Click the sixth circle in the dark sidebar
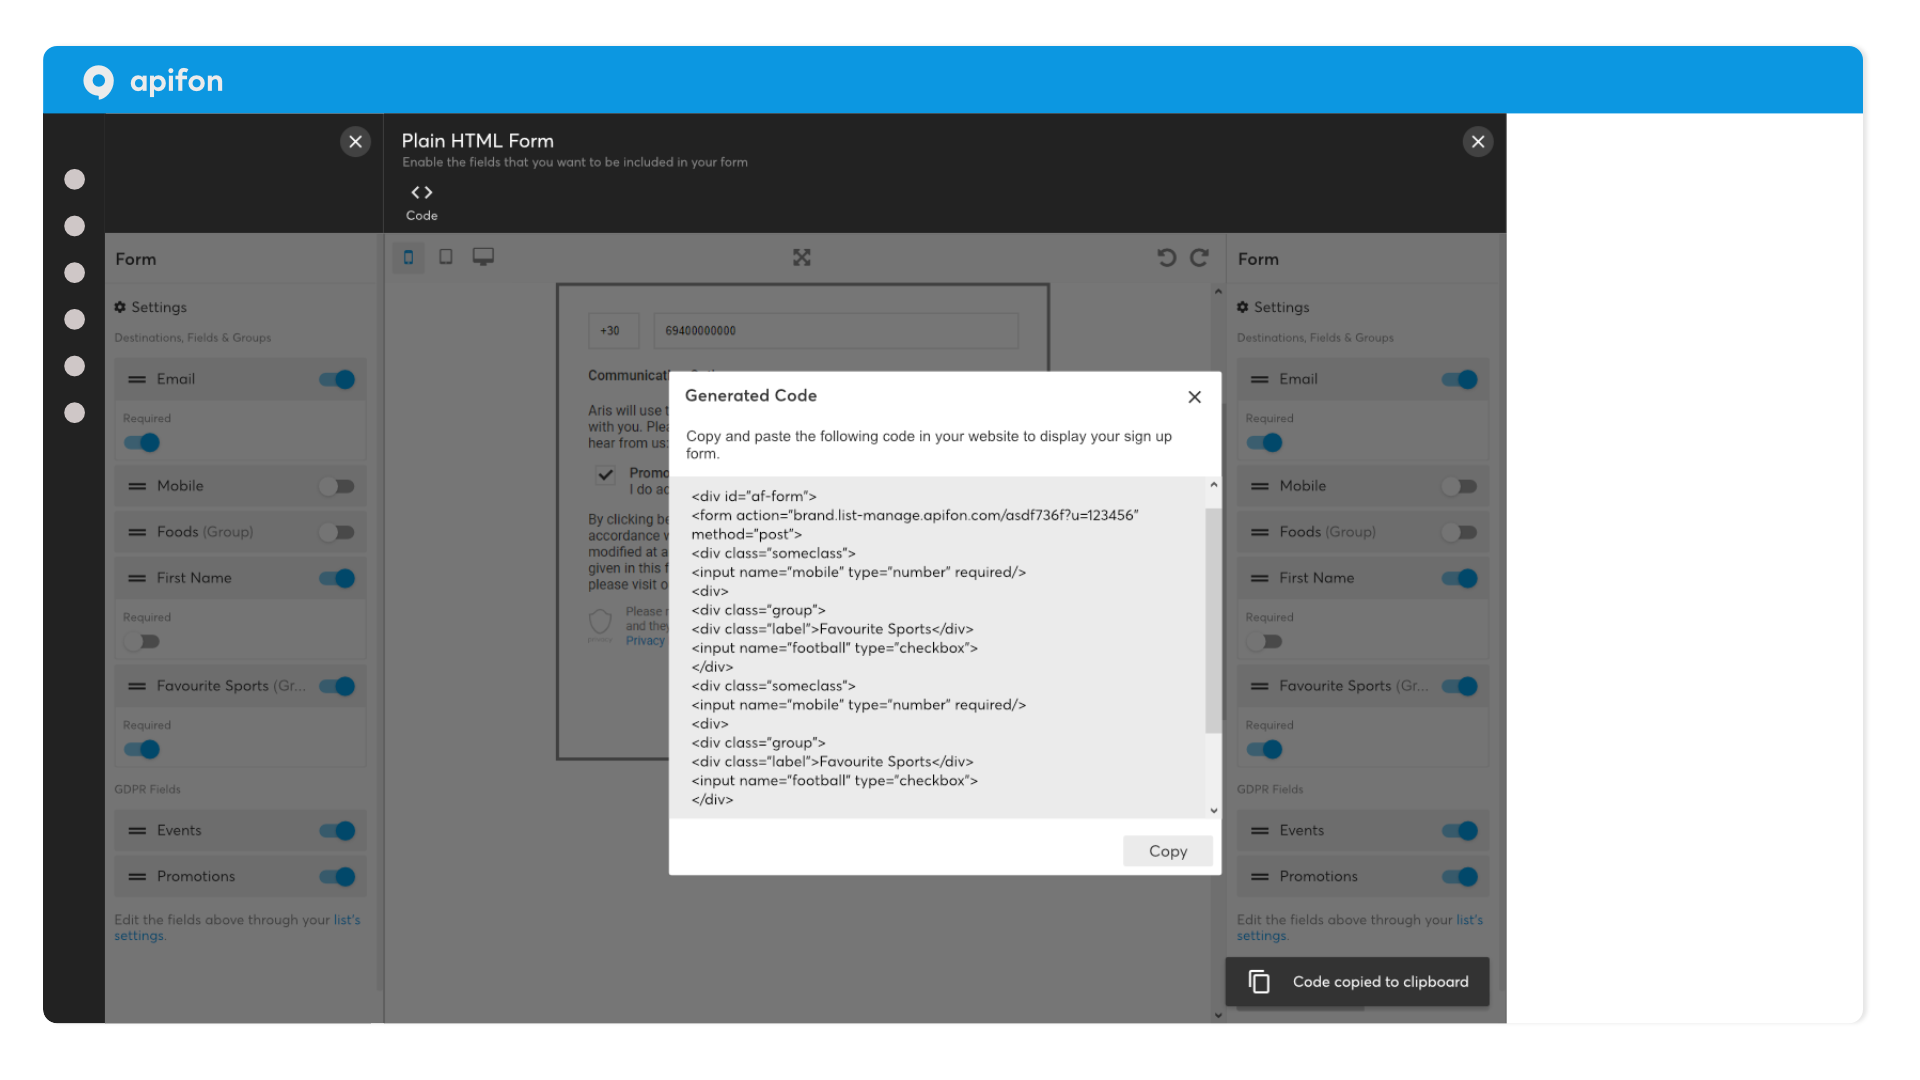The height and width of the screenshot is (1080, 1920). [x=74, y=413]
